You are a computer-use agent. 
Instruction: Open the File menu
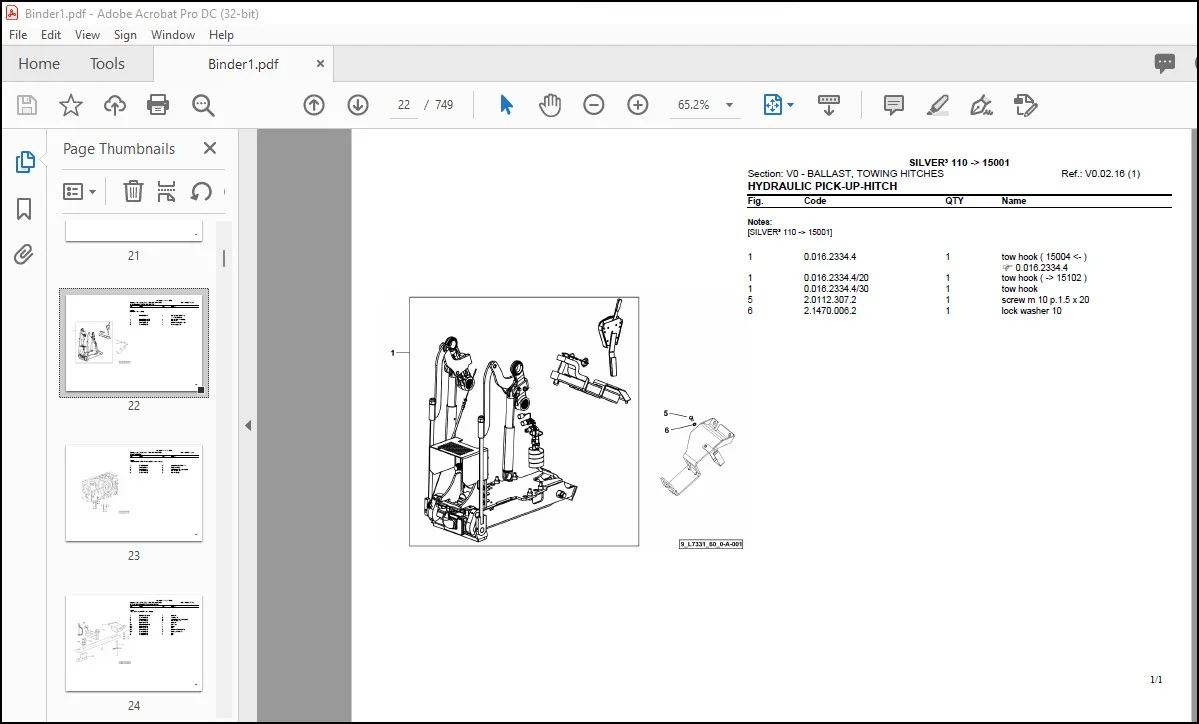pos(18,34)
